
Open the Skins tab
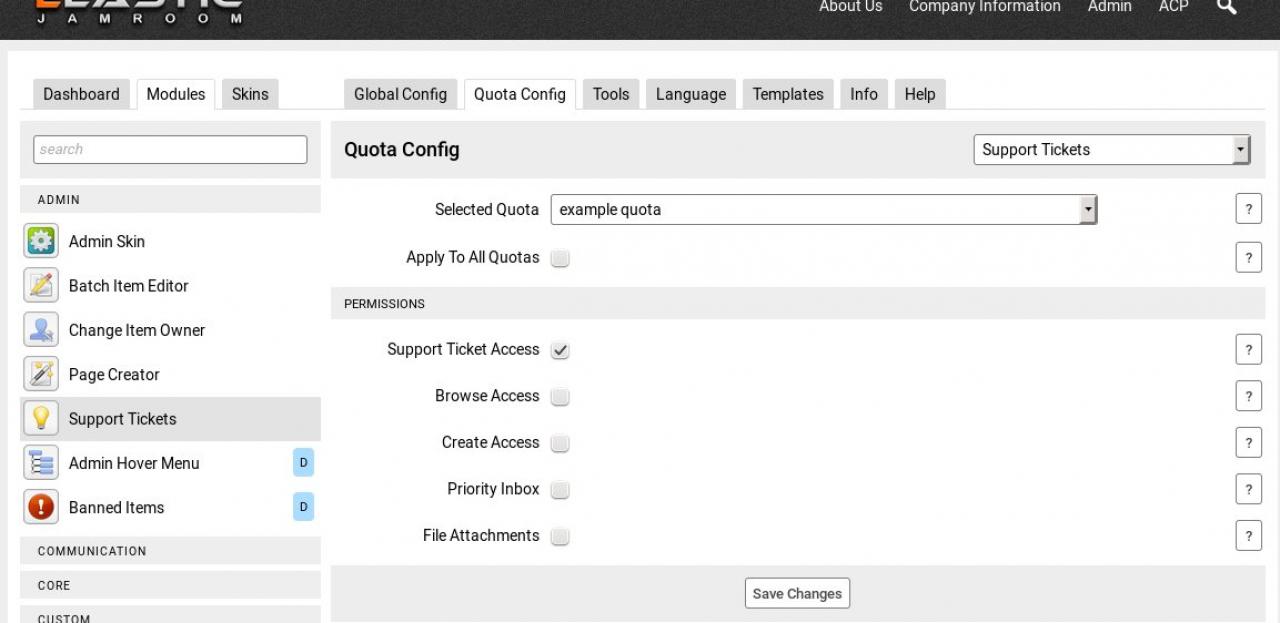[250, 94]
